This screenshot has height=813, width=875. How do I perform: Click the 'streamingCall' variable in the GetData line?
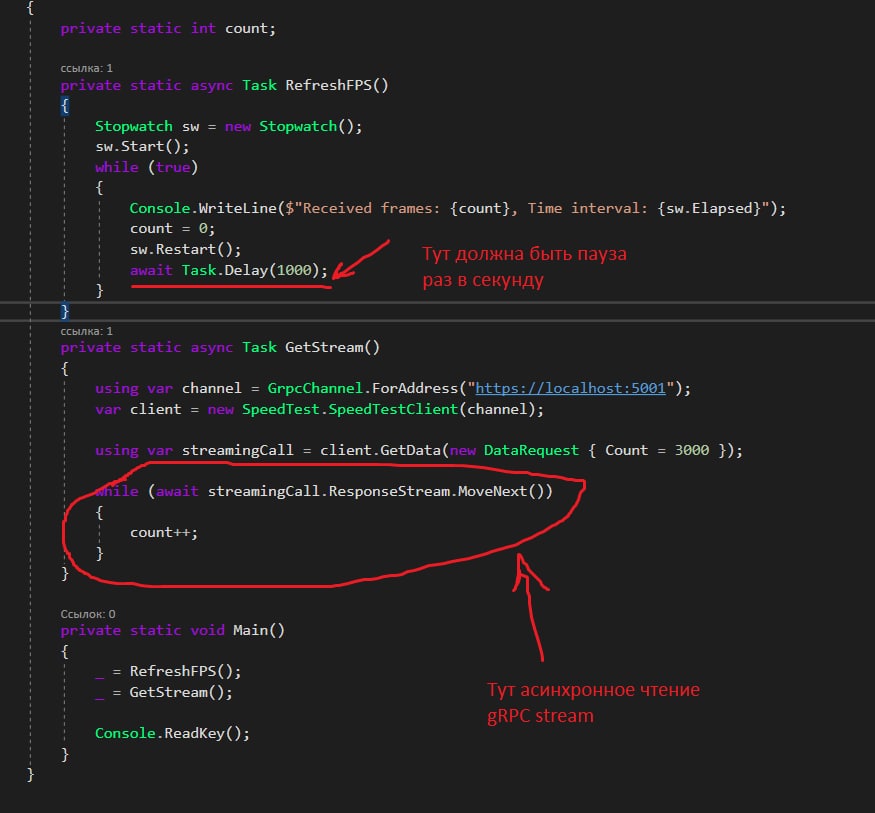238,450
